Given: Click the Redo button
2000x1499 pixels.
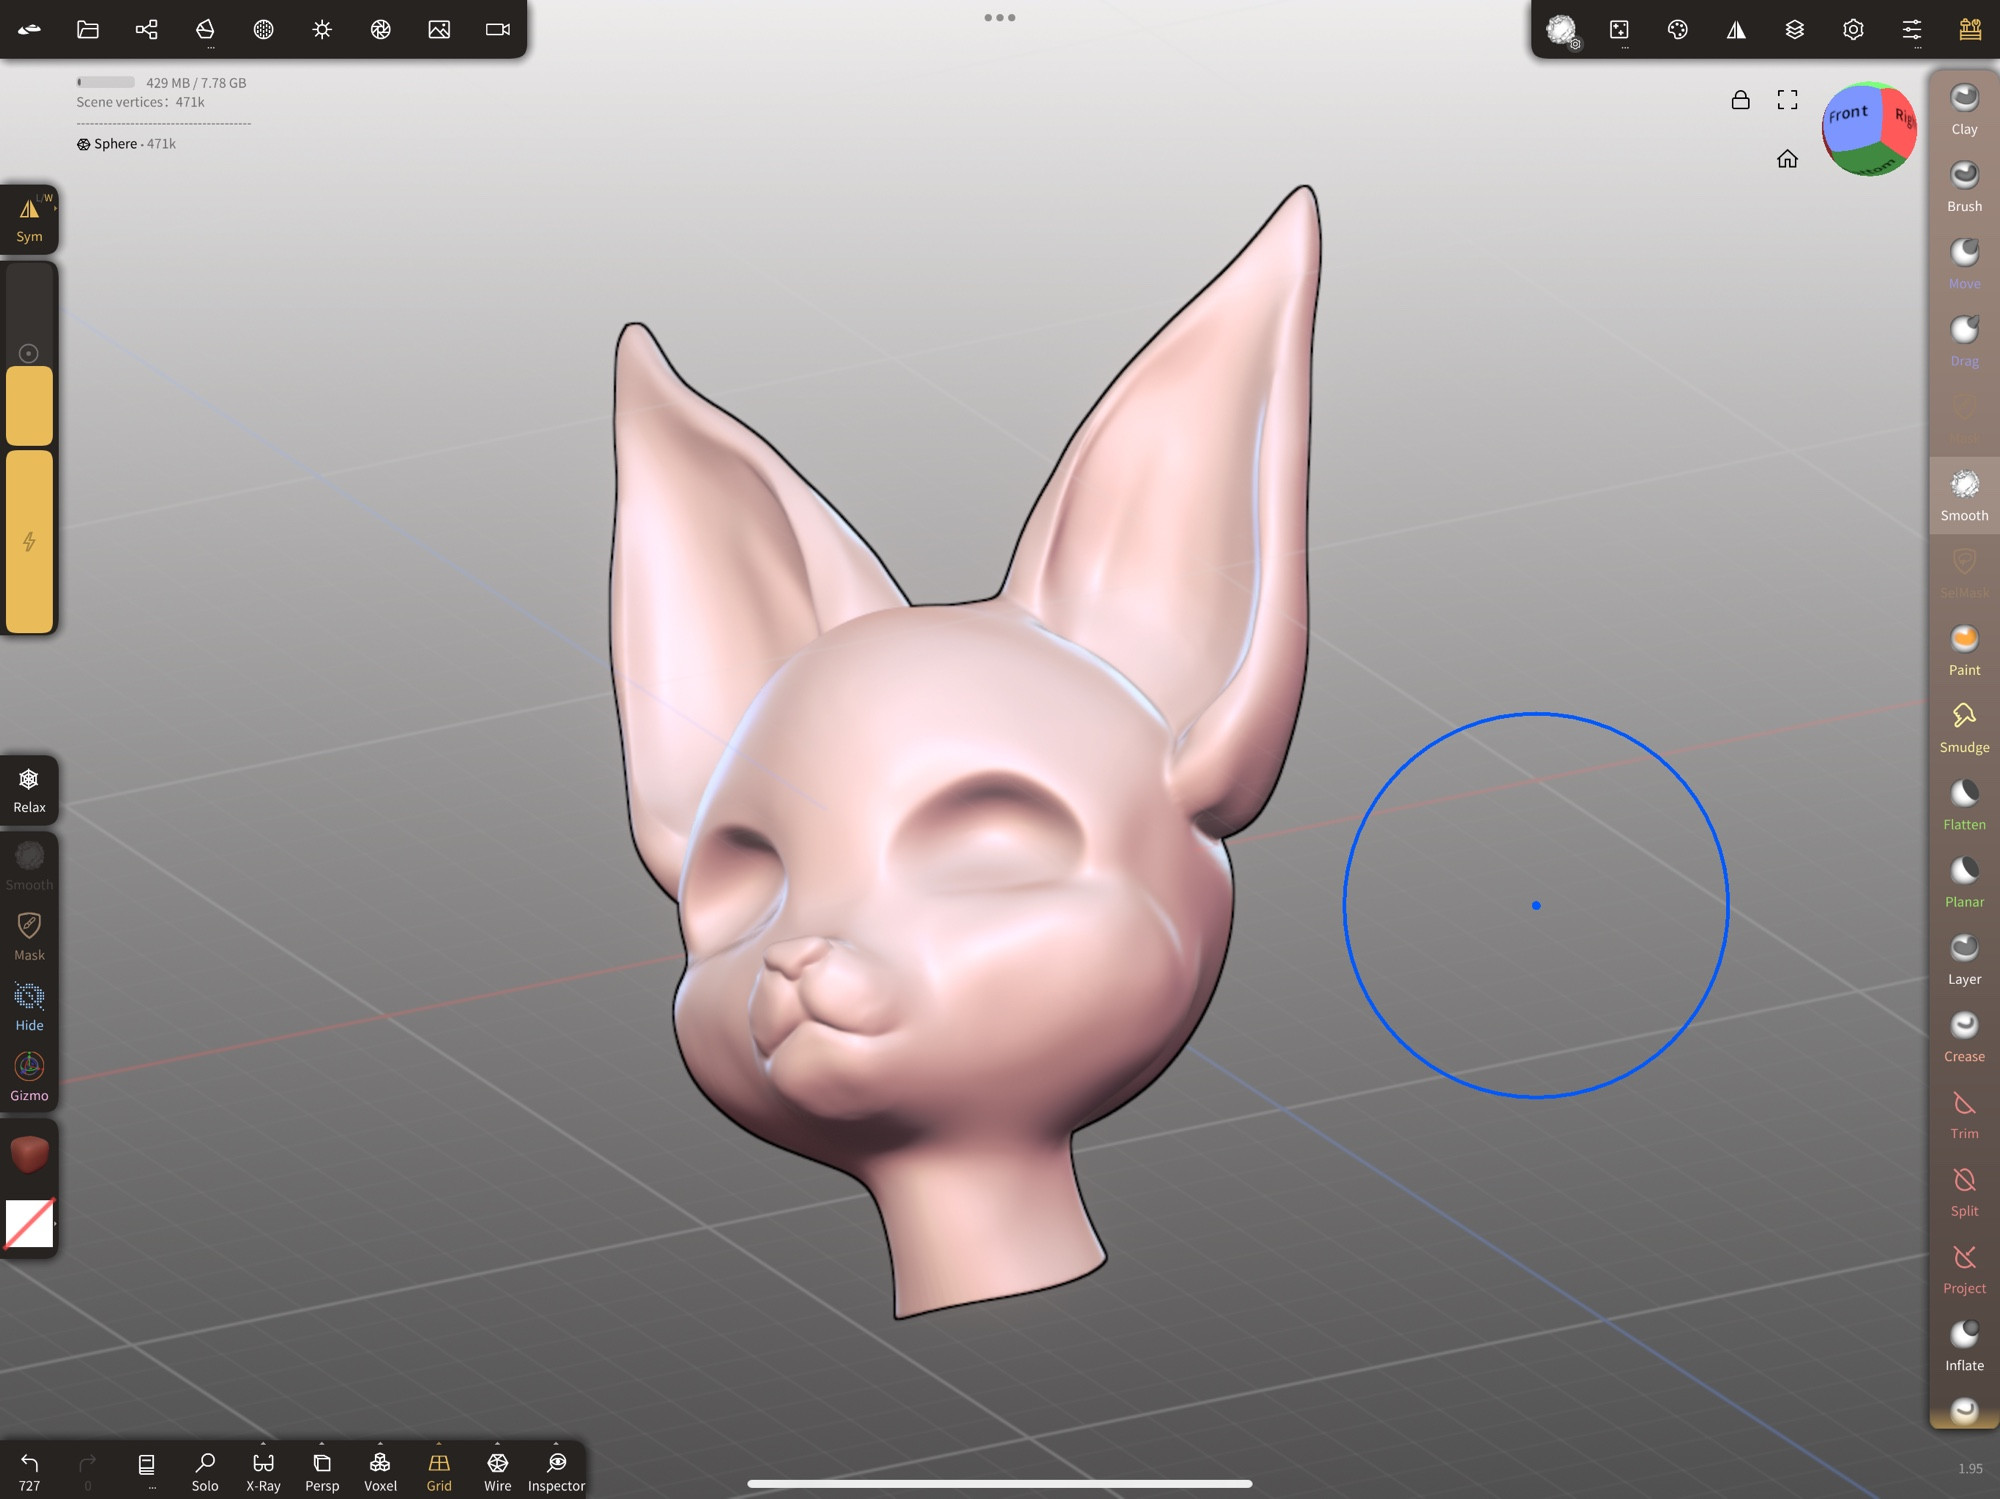Looking at the screenshot, I should (87, 1471).
